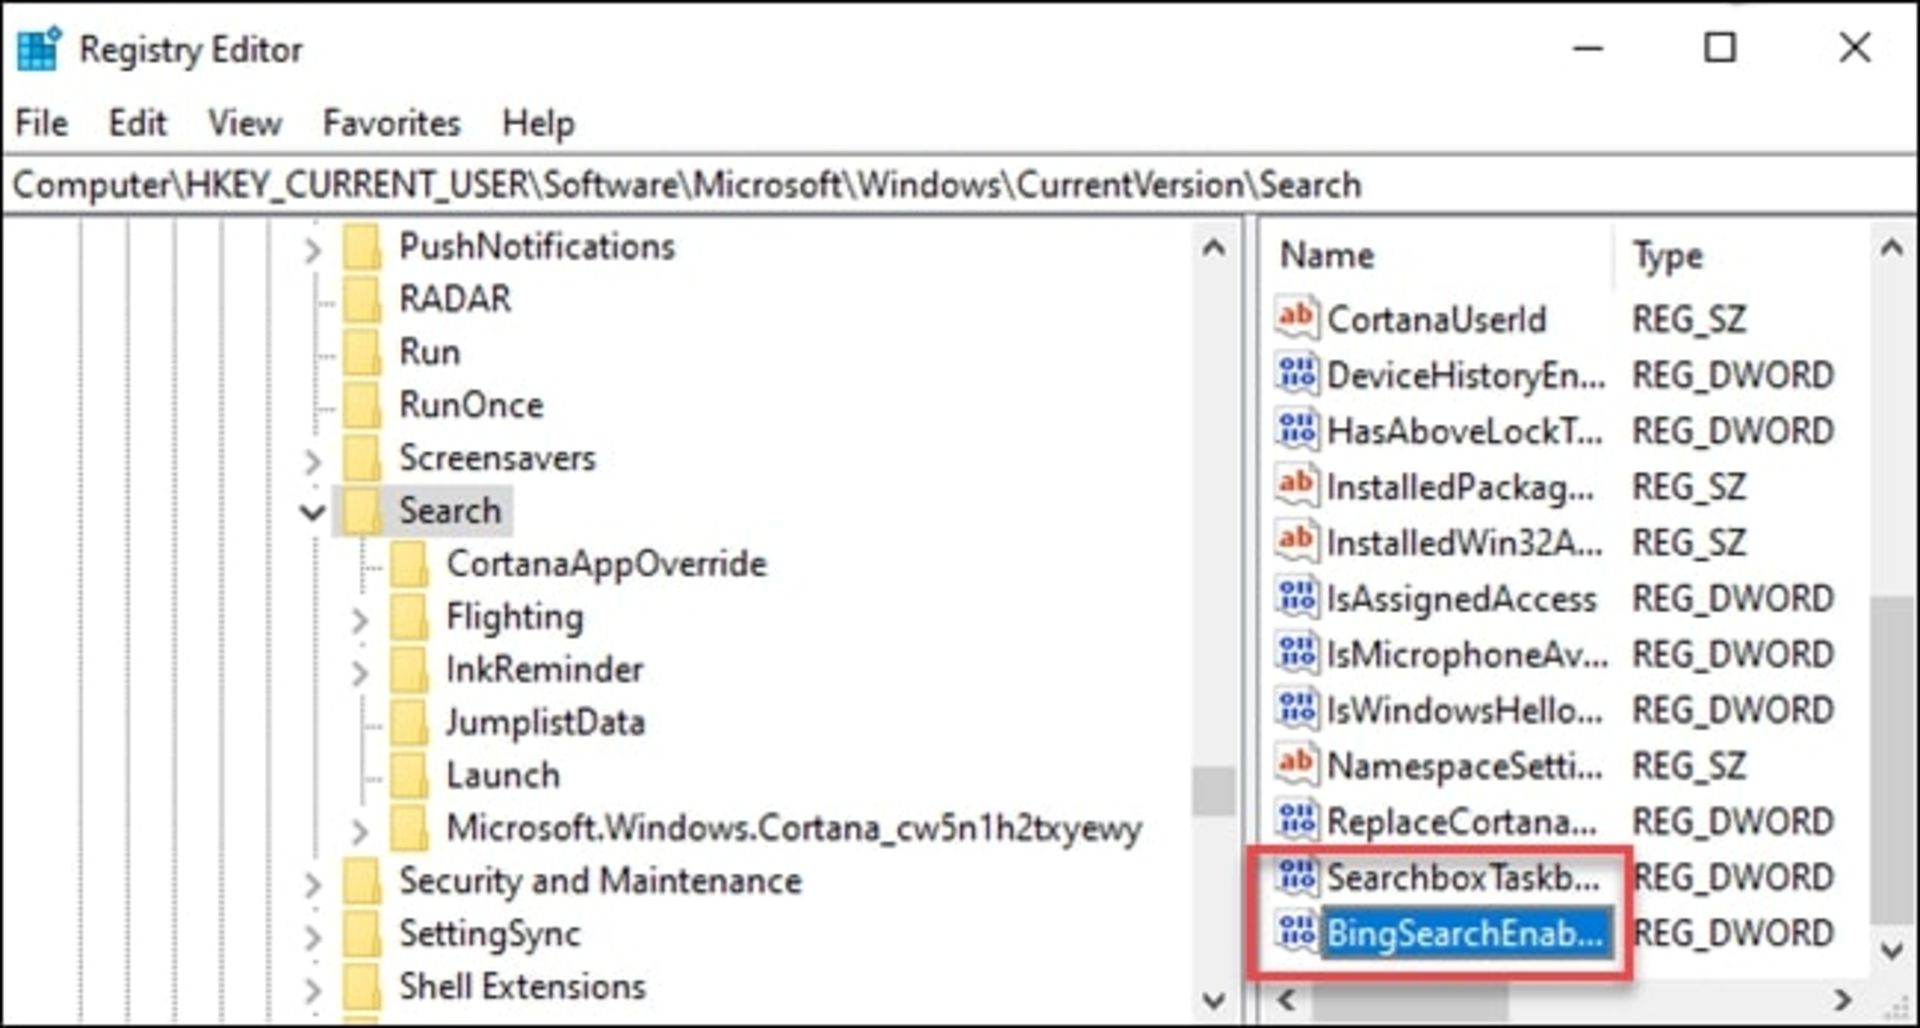This screenshot has width=1920, height=1028.
Task: Expand the PushNotifications key
Action: (313, 248)
